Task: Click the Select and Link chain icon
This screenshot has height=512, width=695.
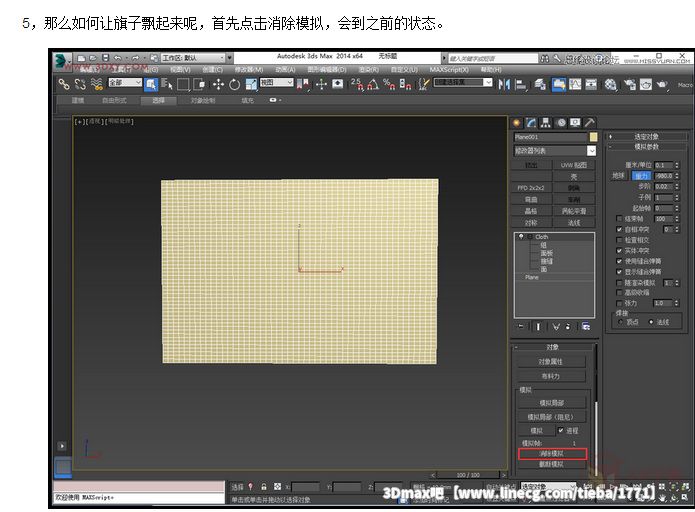Action: tap(64, 84)
